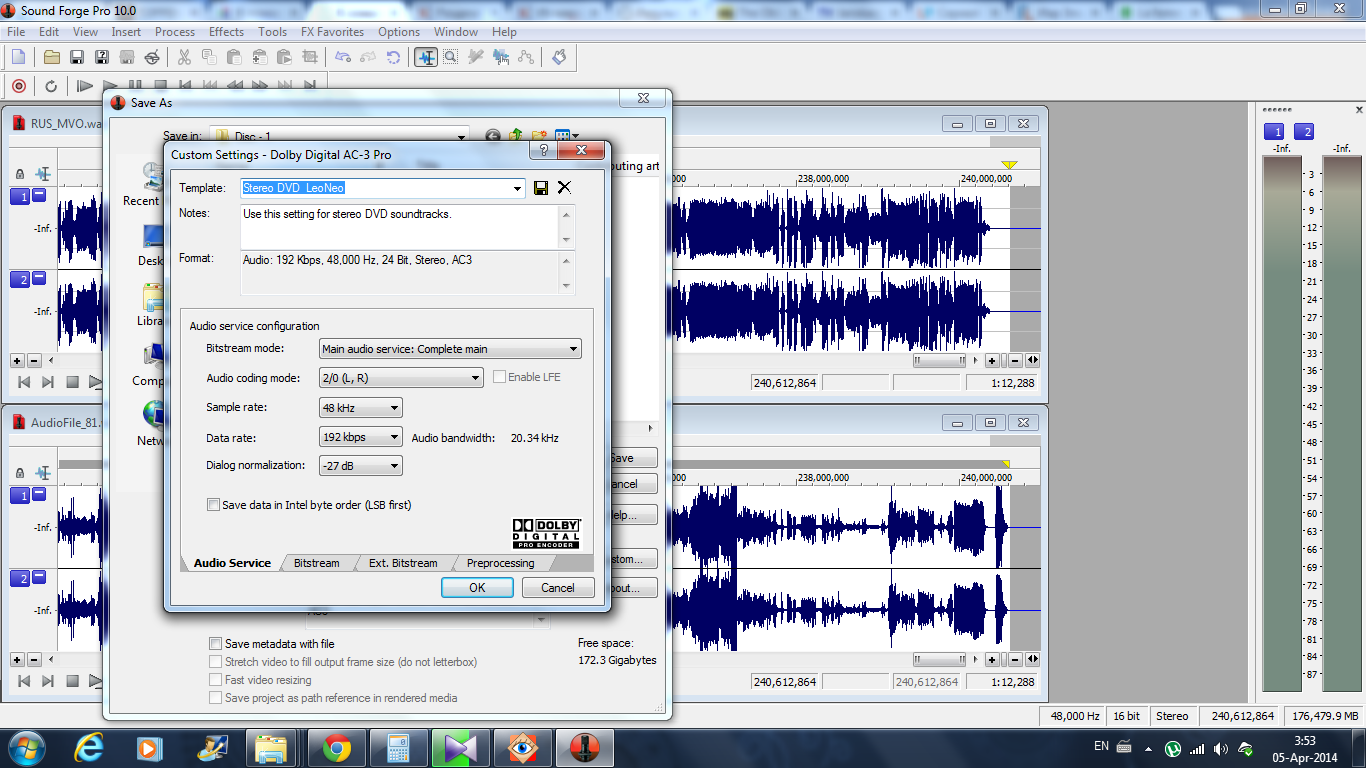Viewport: 1366px width, 768px height.
Task: Click the Notes text field
Action: (x=400, y=227)
